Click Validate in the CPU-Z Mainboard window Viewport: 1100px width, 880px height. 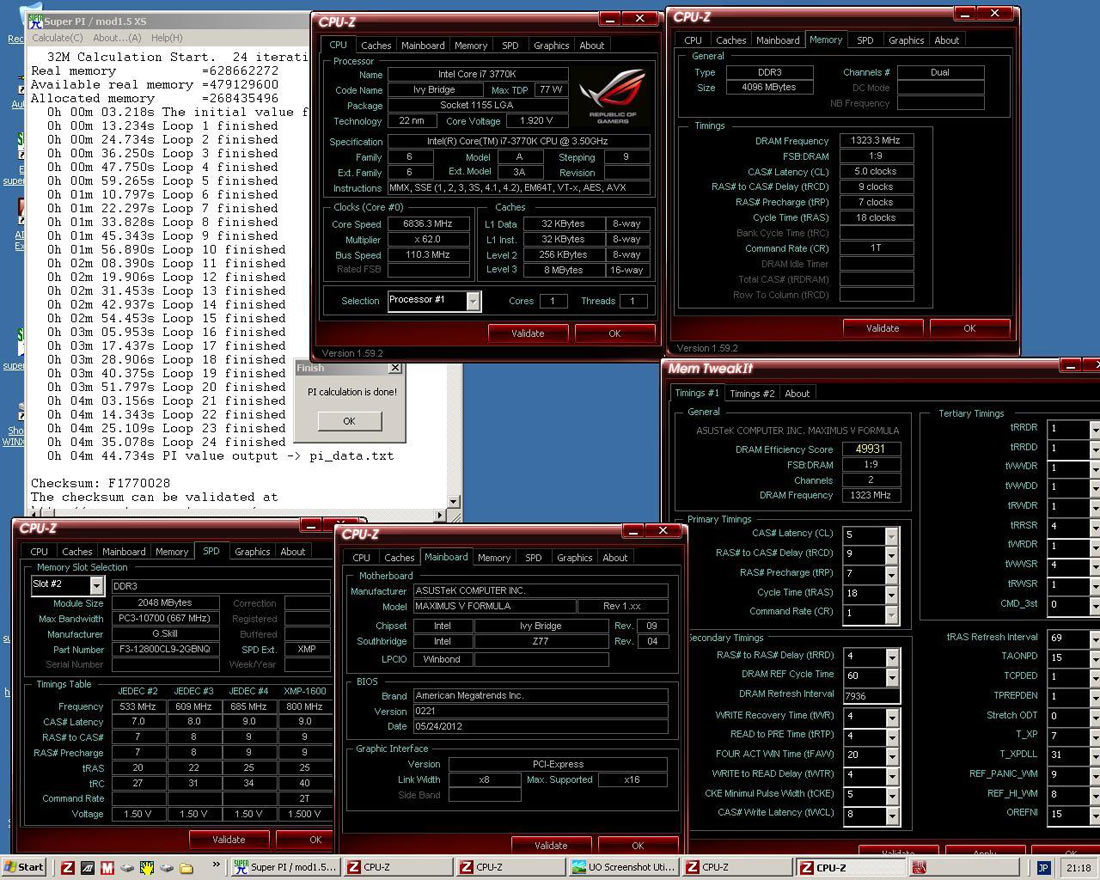coord(550,845)
